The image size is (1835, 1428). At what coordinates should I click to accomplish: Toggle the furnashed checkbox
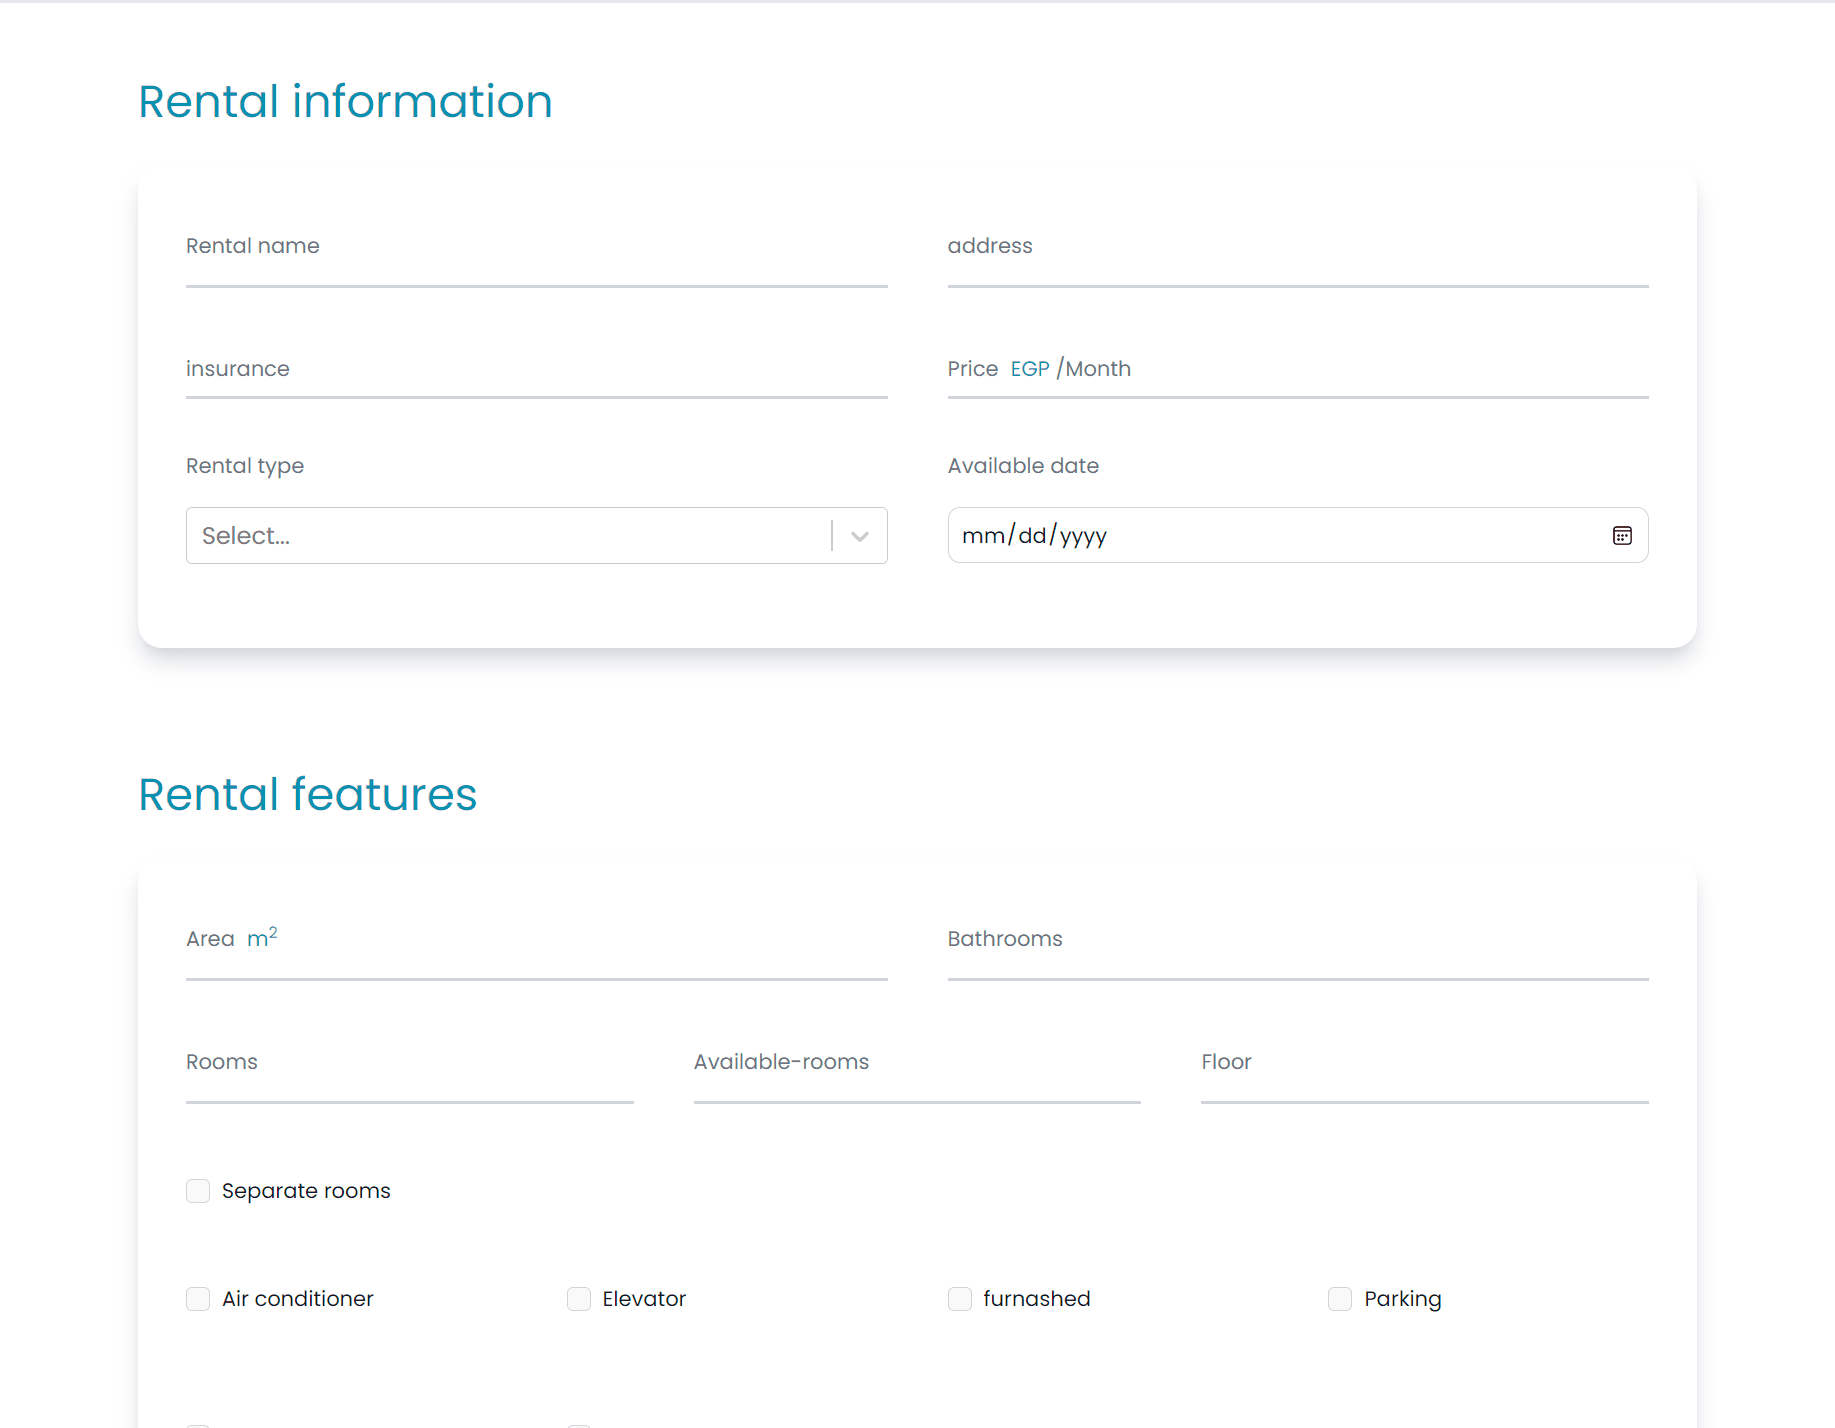(x=960, y=1299)
